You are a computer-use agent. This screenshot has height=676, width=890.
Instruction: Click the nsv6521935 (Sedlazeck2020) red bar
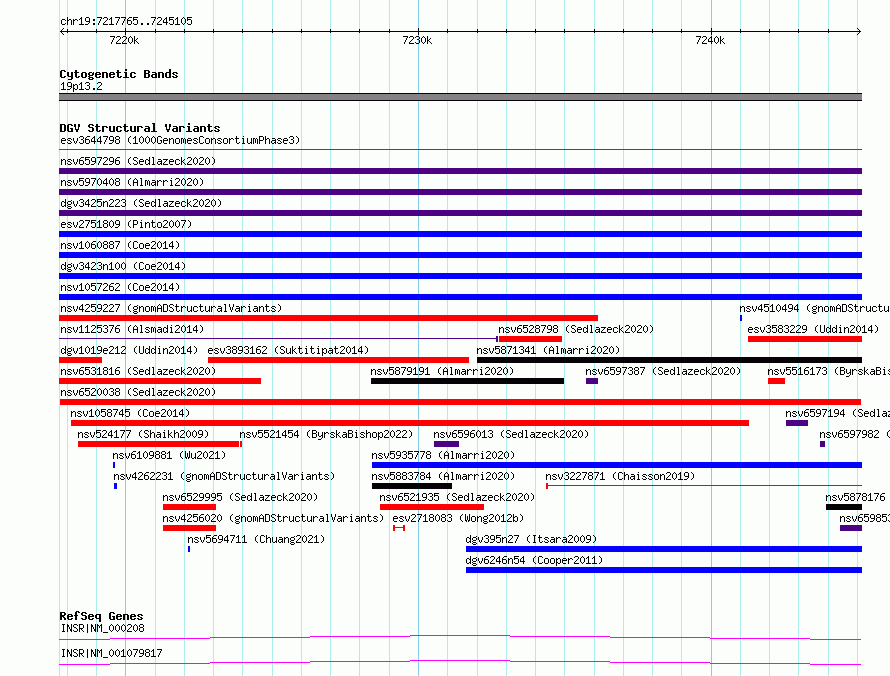[432, 507]
